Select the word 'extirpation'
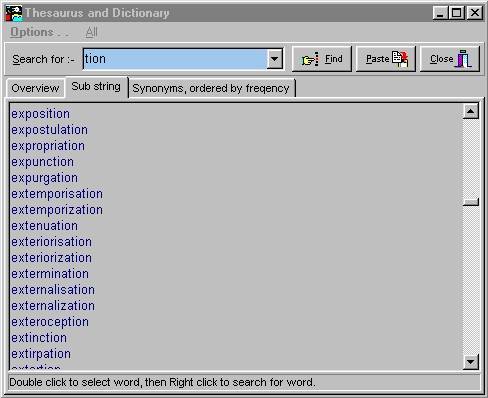Viewport: 488px width, 398px height. click(41, 354)
